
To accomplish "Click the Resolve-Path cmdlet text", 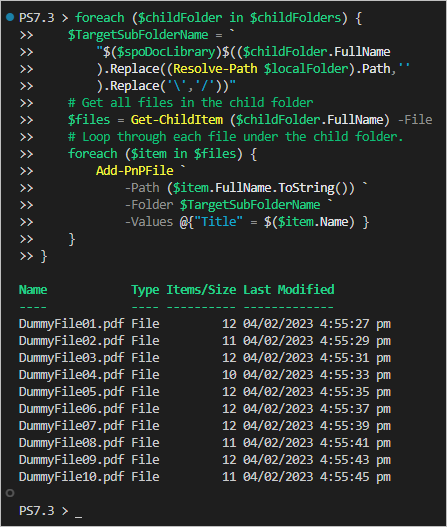I will click(x=215, y=69).
